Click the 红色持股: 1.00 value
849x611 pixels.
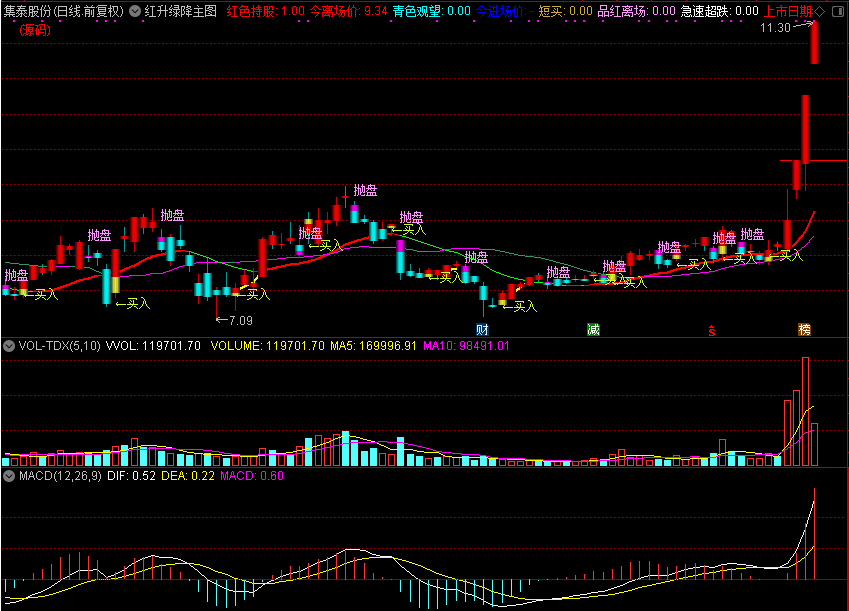pyautogui.click(x=265, y=11)
